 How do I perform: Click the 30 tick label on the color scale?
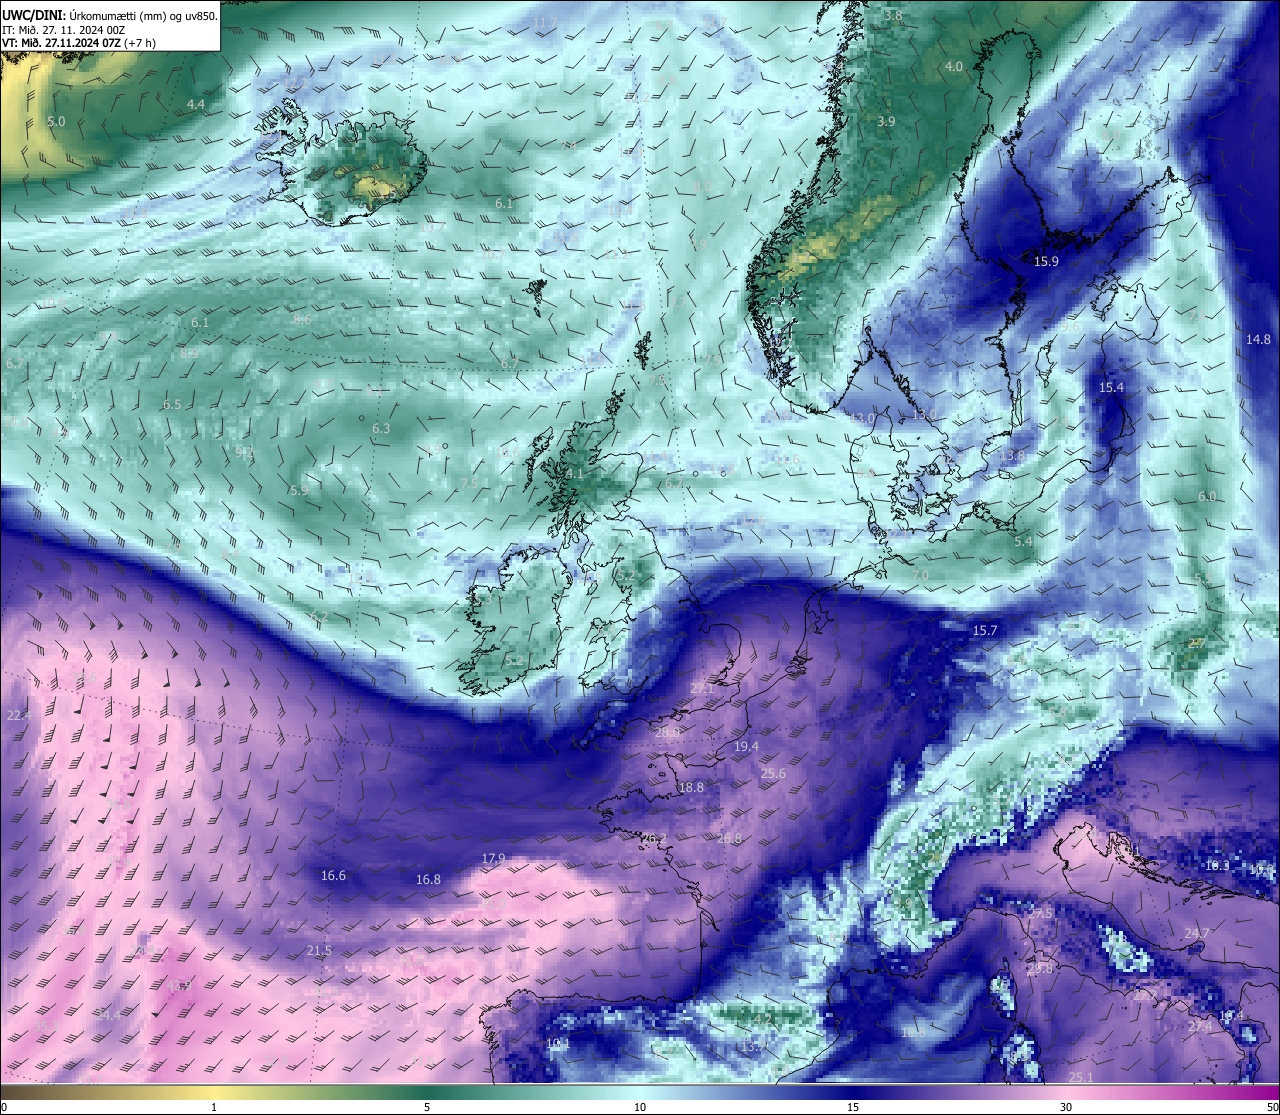coord(1066,1107)
